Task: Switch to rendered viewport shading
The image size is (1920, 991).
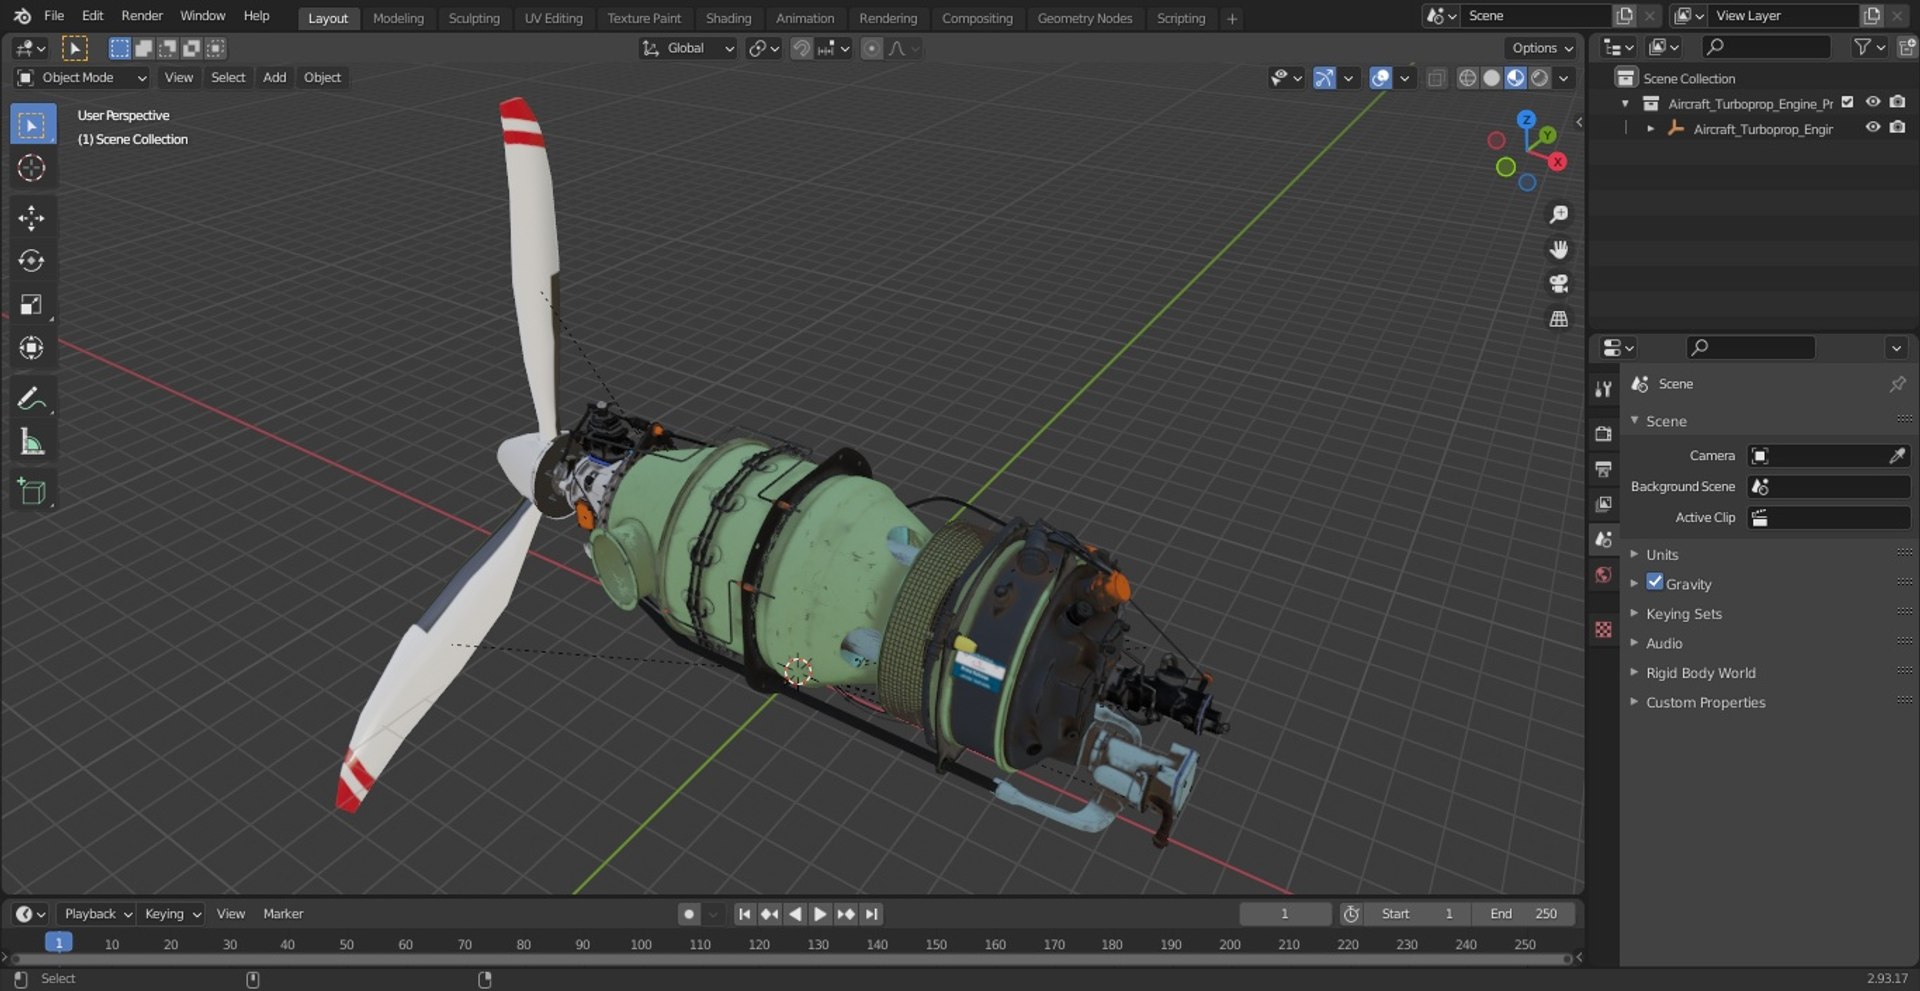Action: click(1540, 78)
